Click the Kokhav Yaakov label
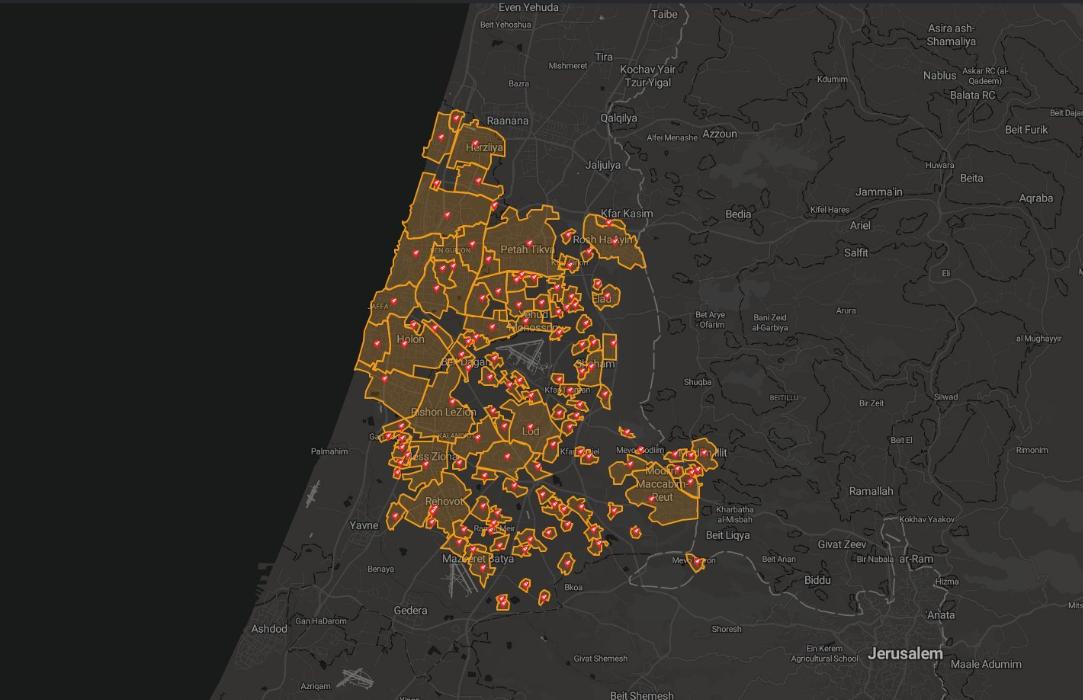The image size is (1083, 700). [x=927, y=519]
